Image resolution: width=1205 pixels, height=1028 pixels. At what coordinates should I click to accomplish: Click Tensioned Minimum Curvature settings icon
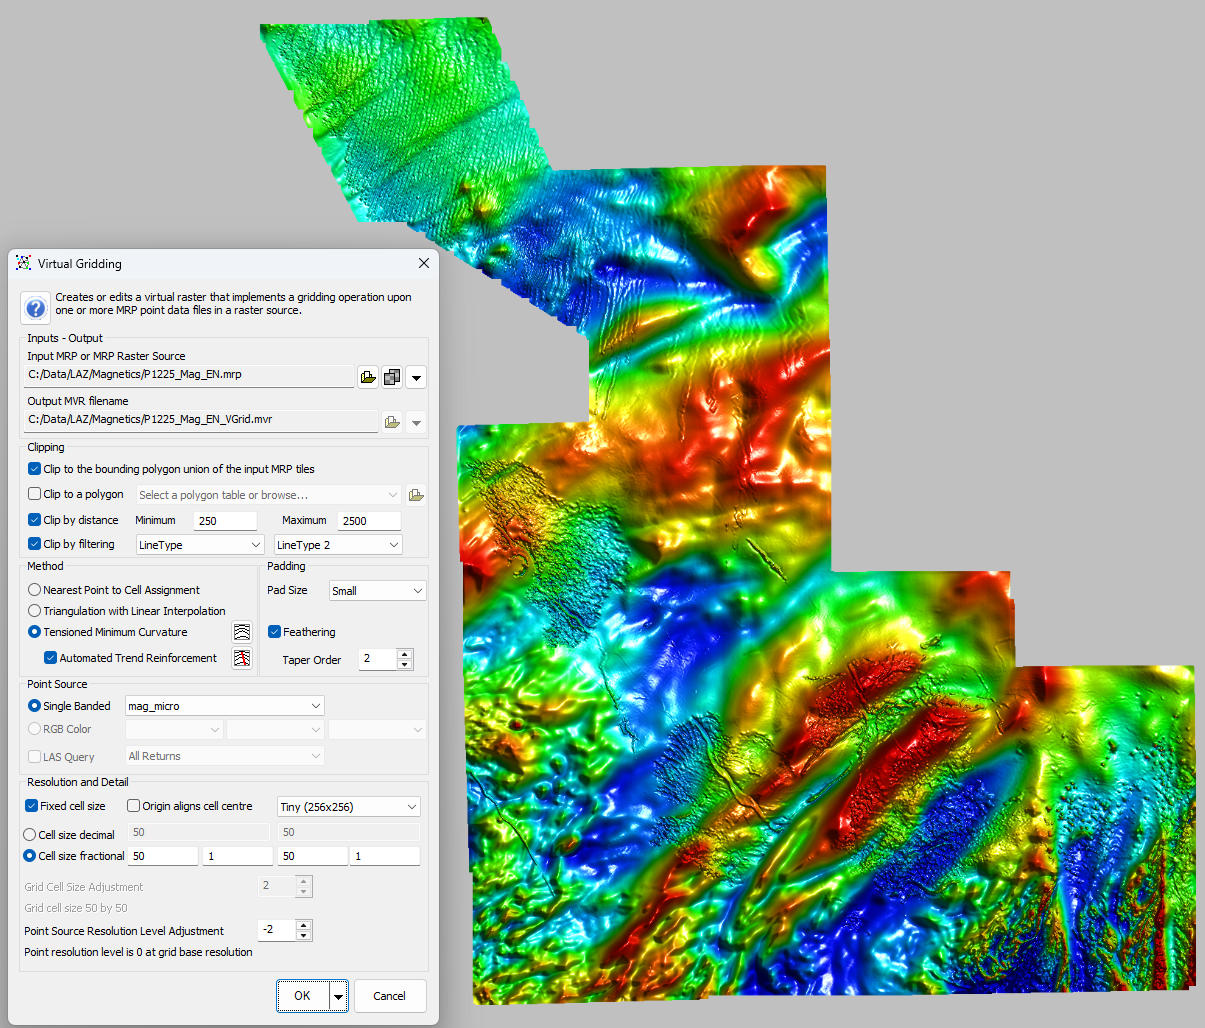(242, 632)
